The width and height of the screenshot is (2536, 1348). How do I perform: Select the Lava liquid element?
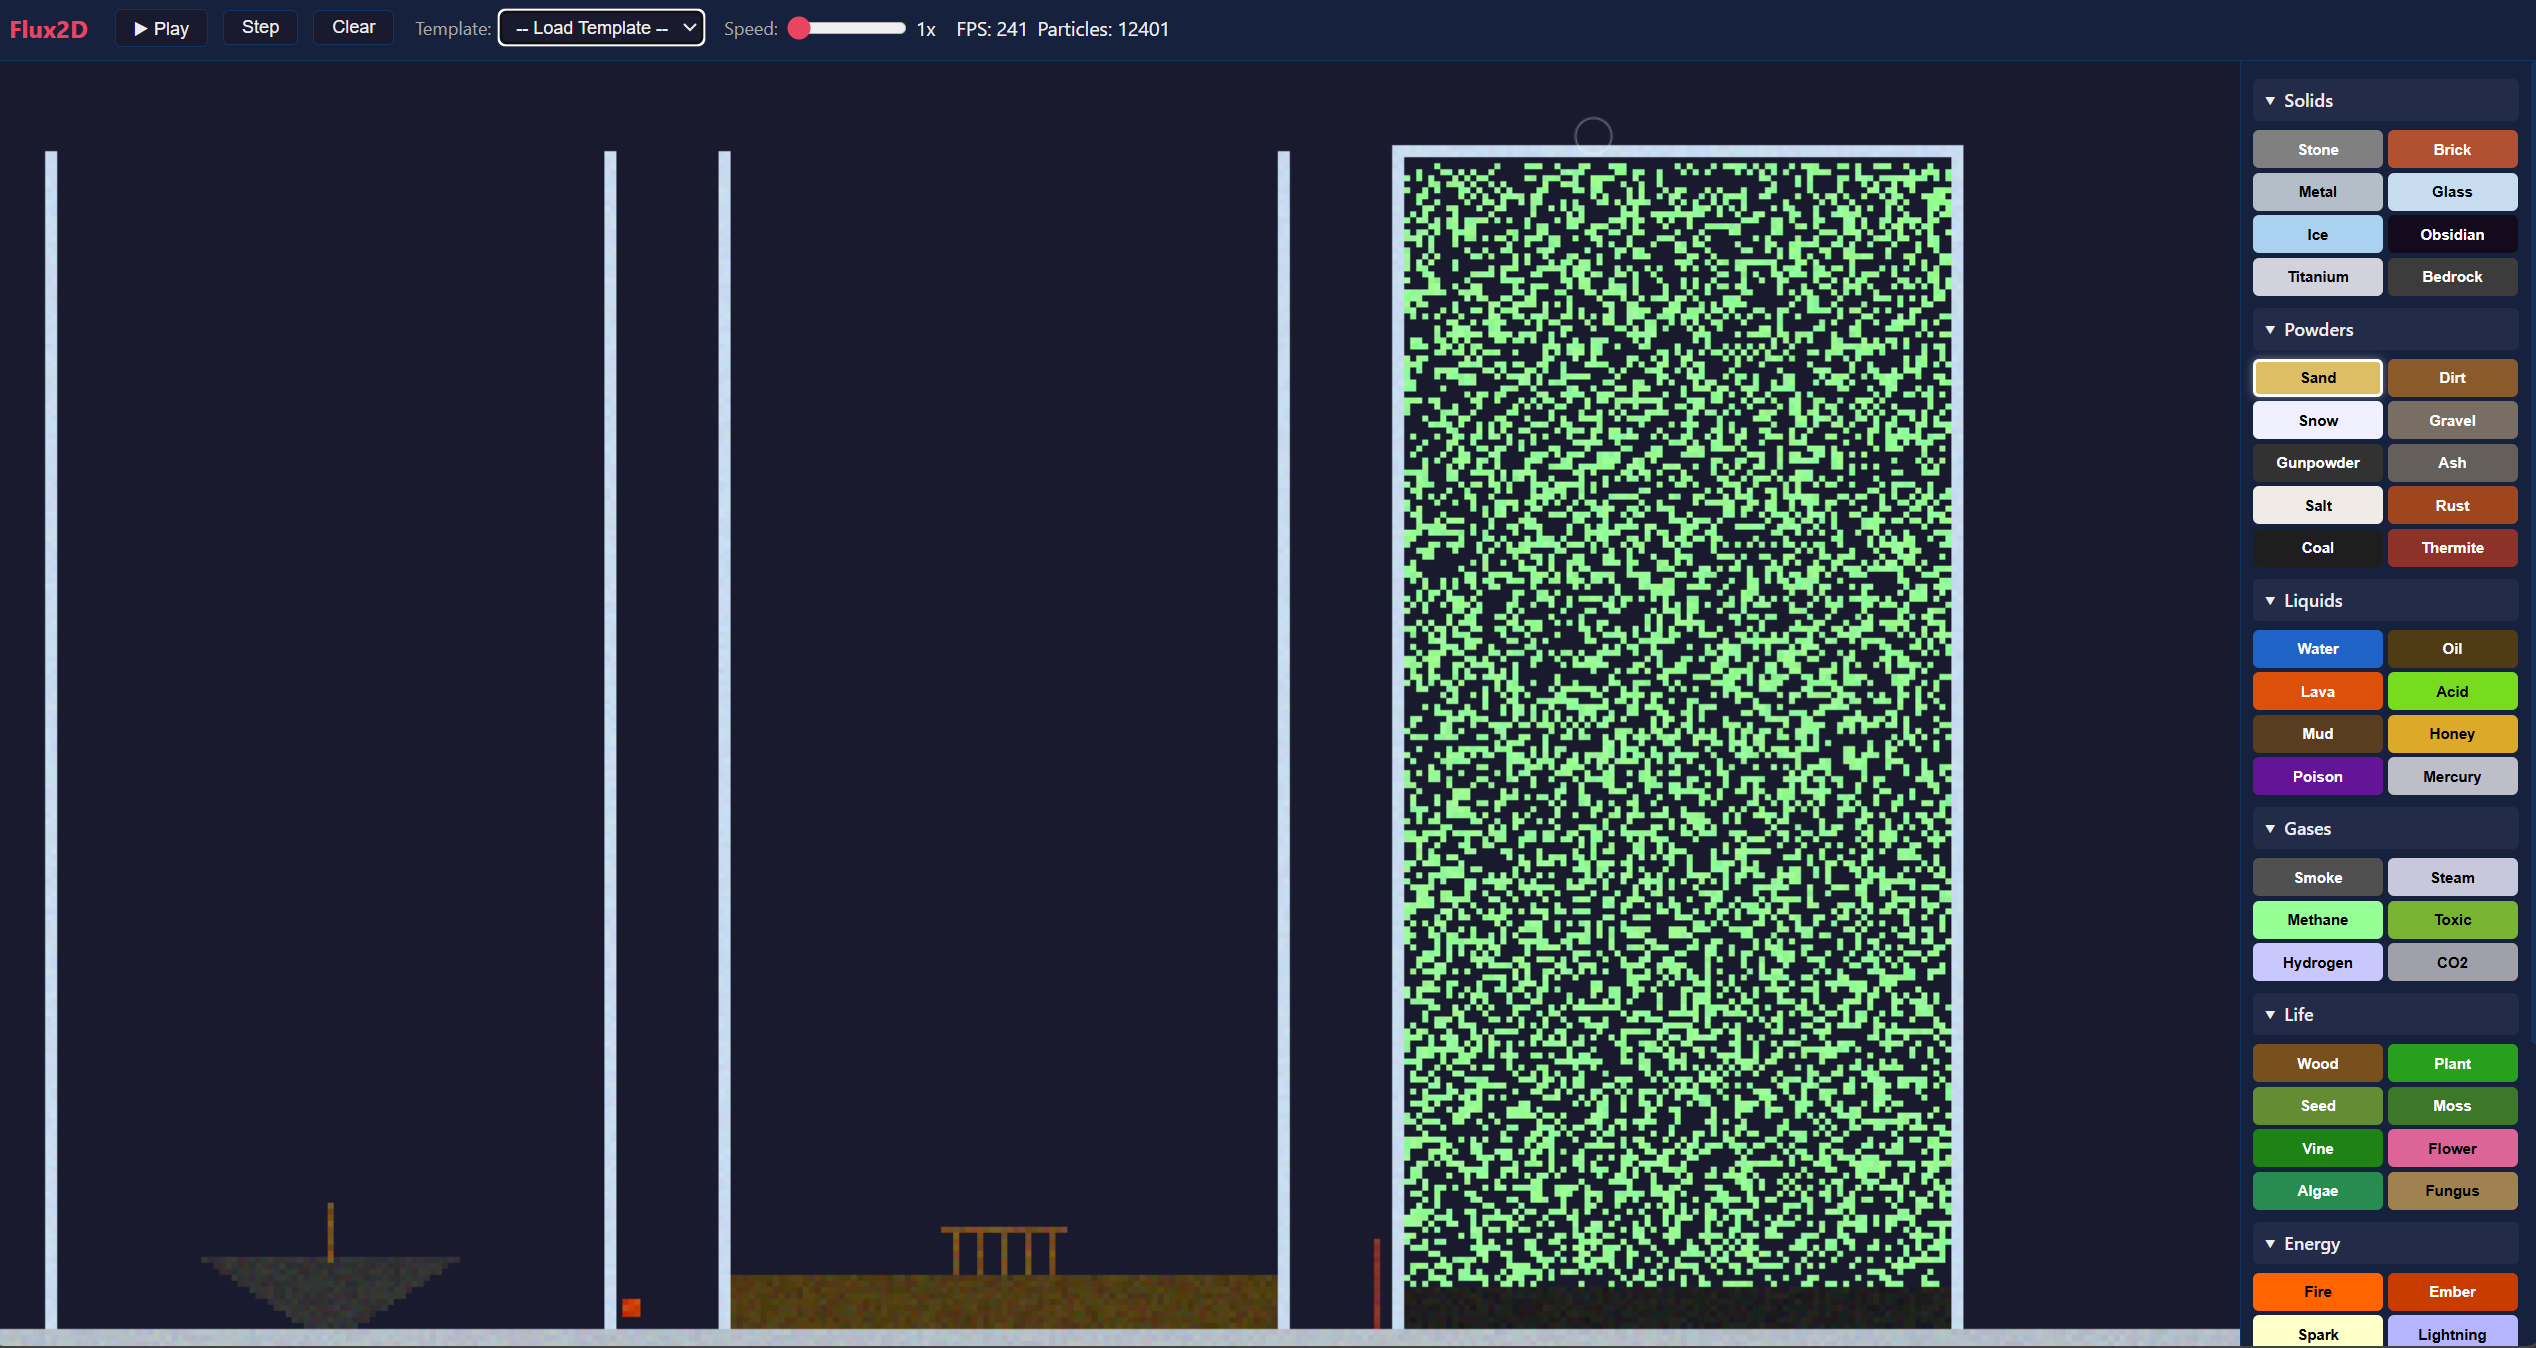tap(2317, 691)
